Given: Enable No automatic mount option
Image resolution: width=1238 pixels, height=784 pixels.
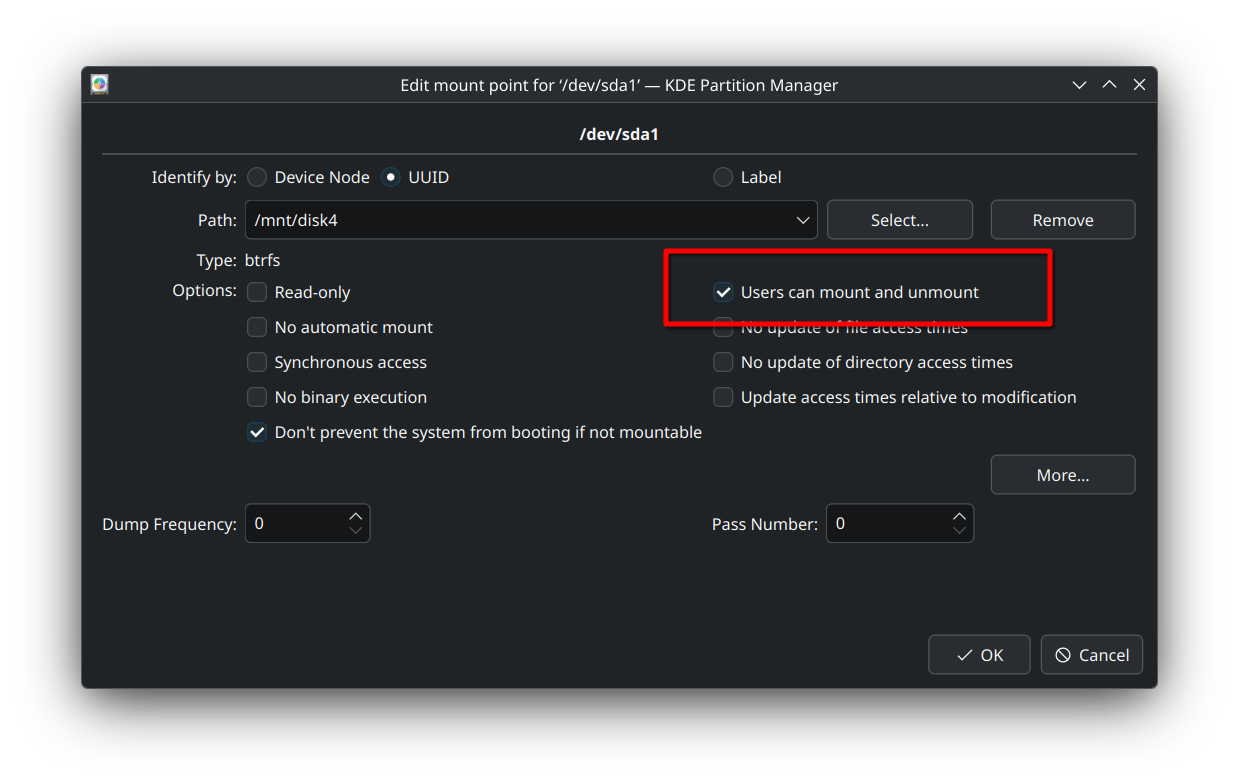Looking at the screenshot, I should 257,327.
